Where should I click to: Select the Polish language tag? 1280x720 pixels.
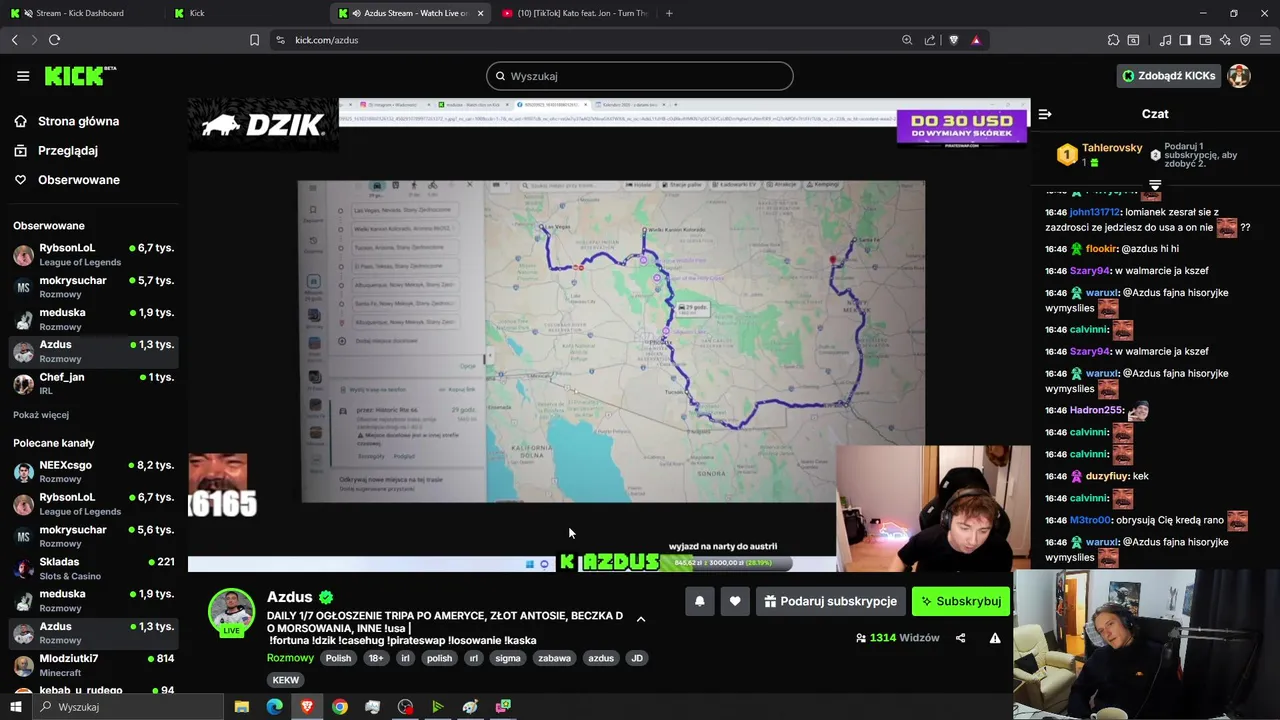click(x=339, y=658)
